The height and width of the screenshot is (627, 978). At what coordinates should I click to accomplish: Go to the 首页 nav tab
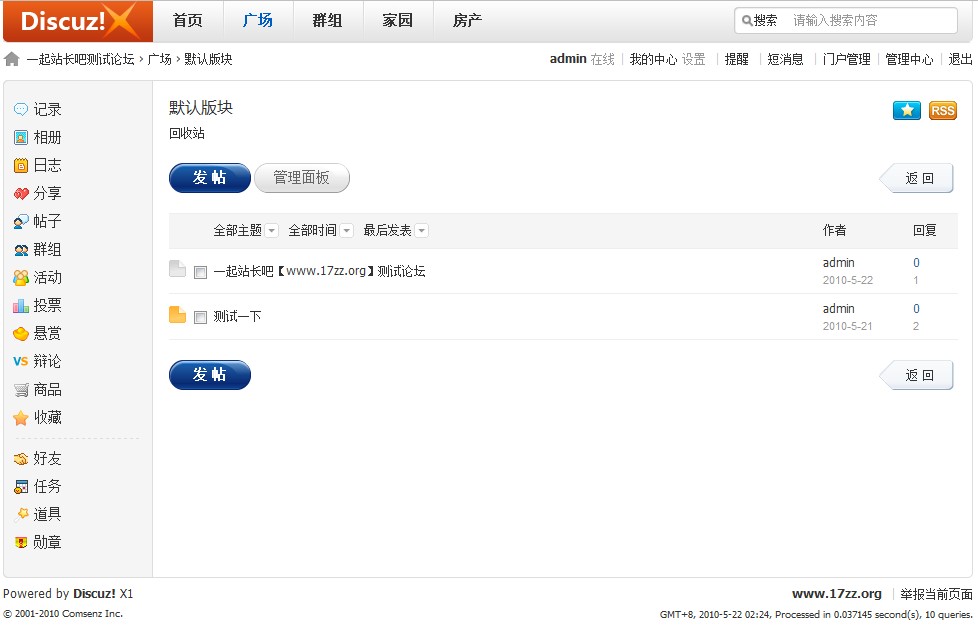tap(188, 21)
